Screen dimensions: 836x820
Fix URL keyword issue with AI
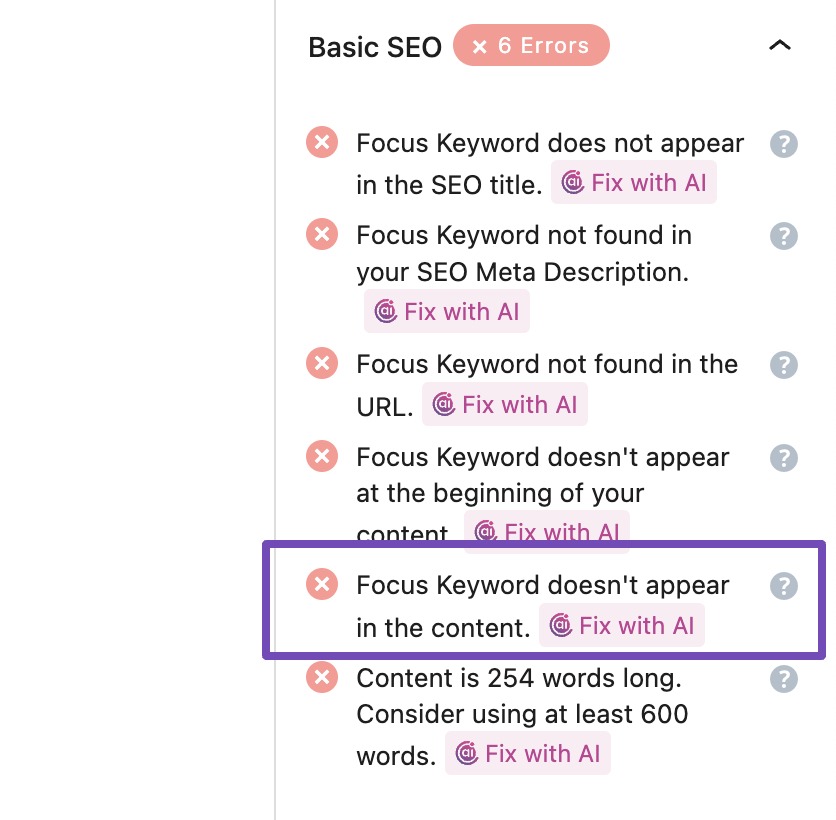click(505, 404)
